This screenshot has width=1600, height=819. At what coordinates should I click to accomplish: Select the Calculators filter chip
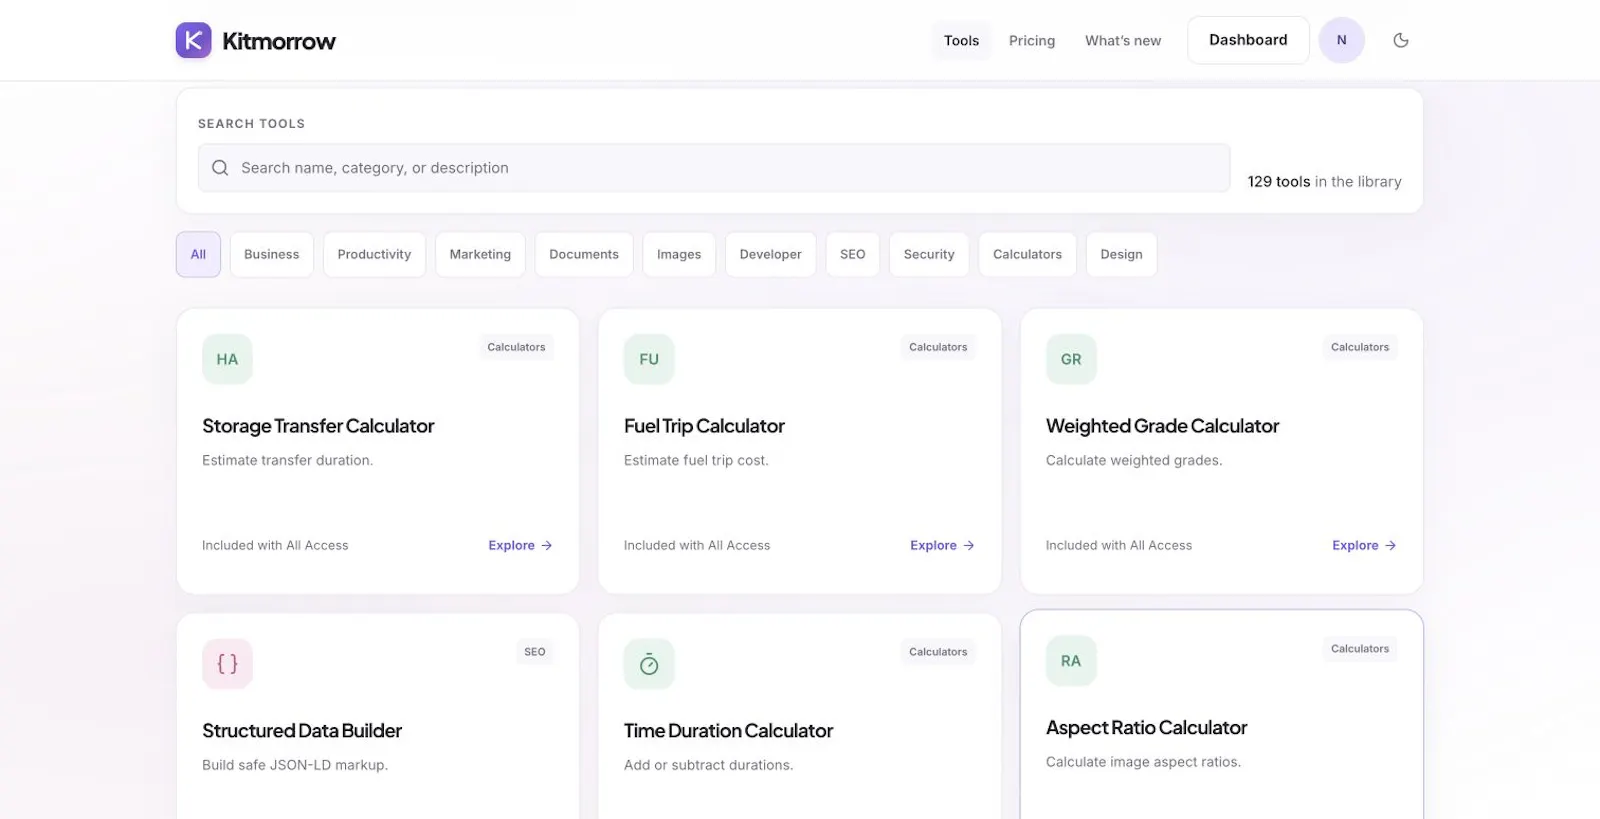pos(1027,255)
